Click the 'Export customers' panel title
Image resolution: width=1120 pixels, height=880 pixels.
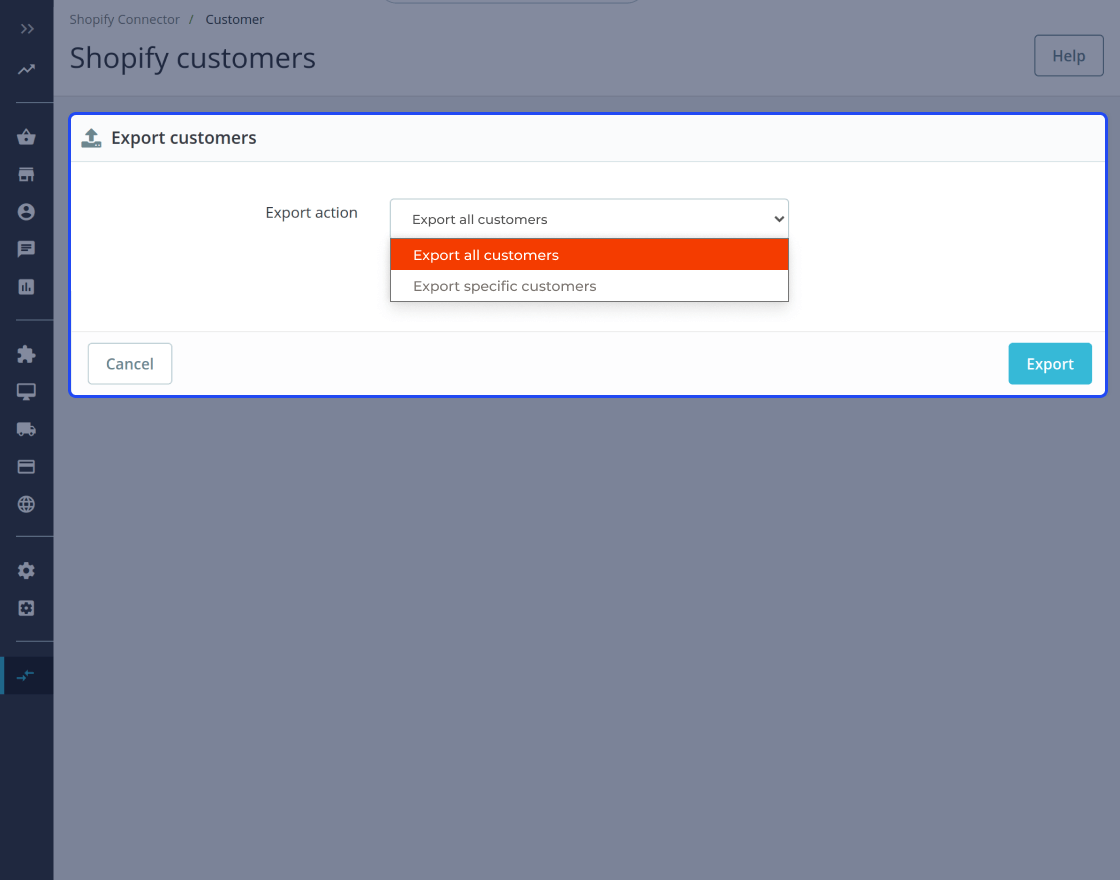[x=184, y=138]
